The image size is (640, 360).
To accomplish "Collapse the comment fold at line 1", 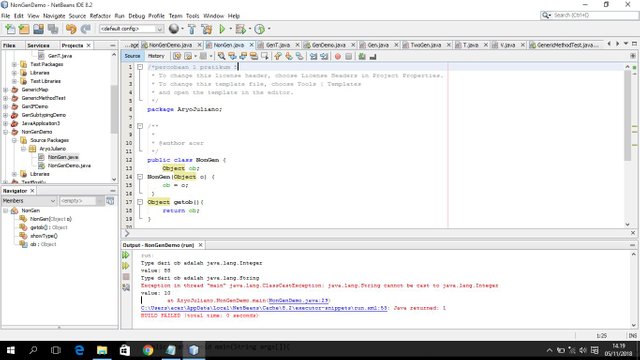I will pyautogui.click(x=140, y=67).
